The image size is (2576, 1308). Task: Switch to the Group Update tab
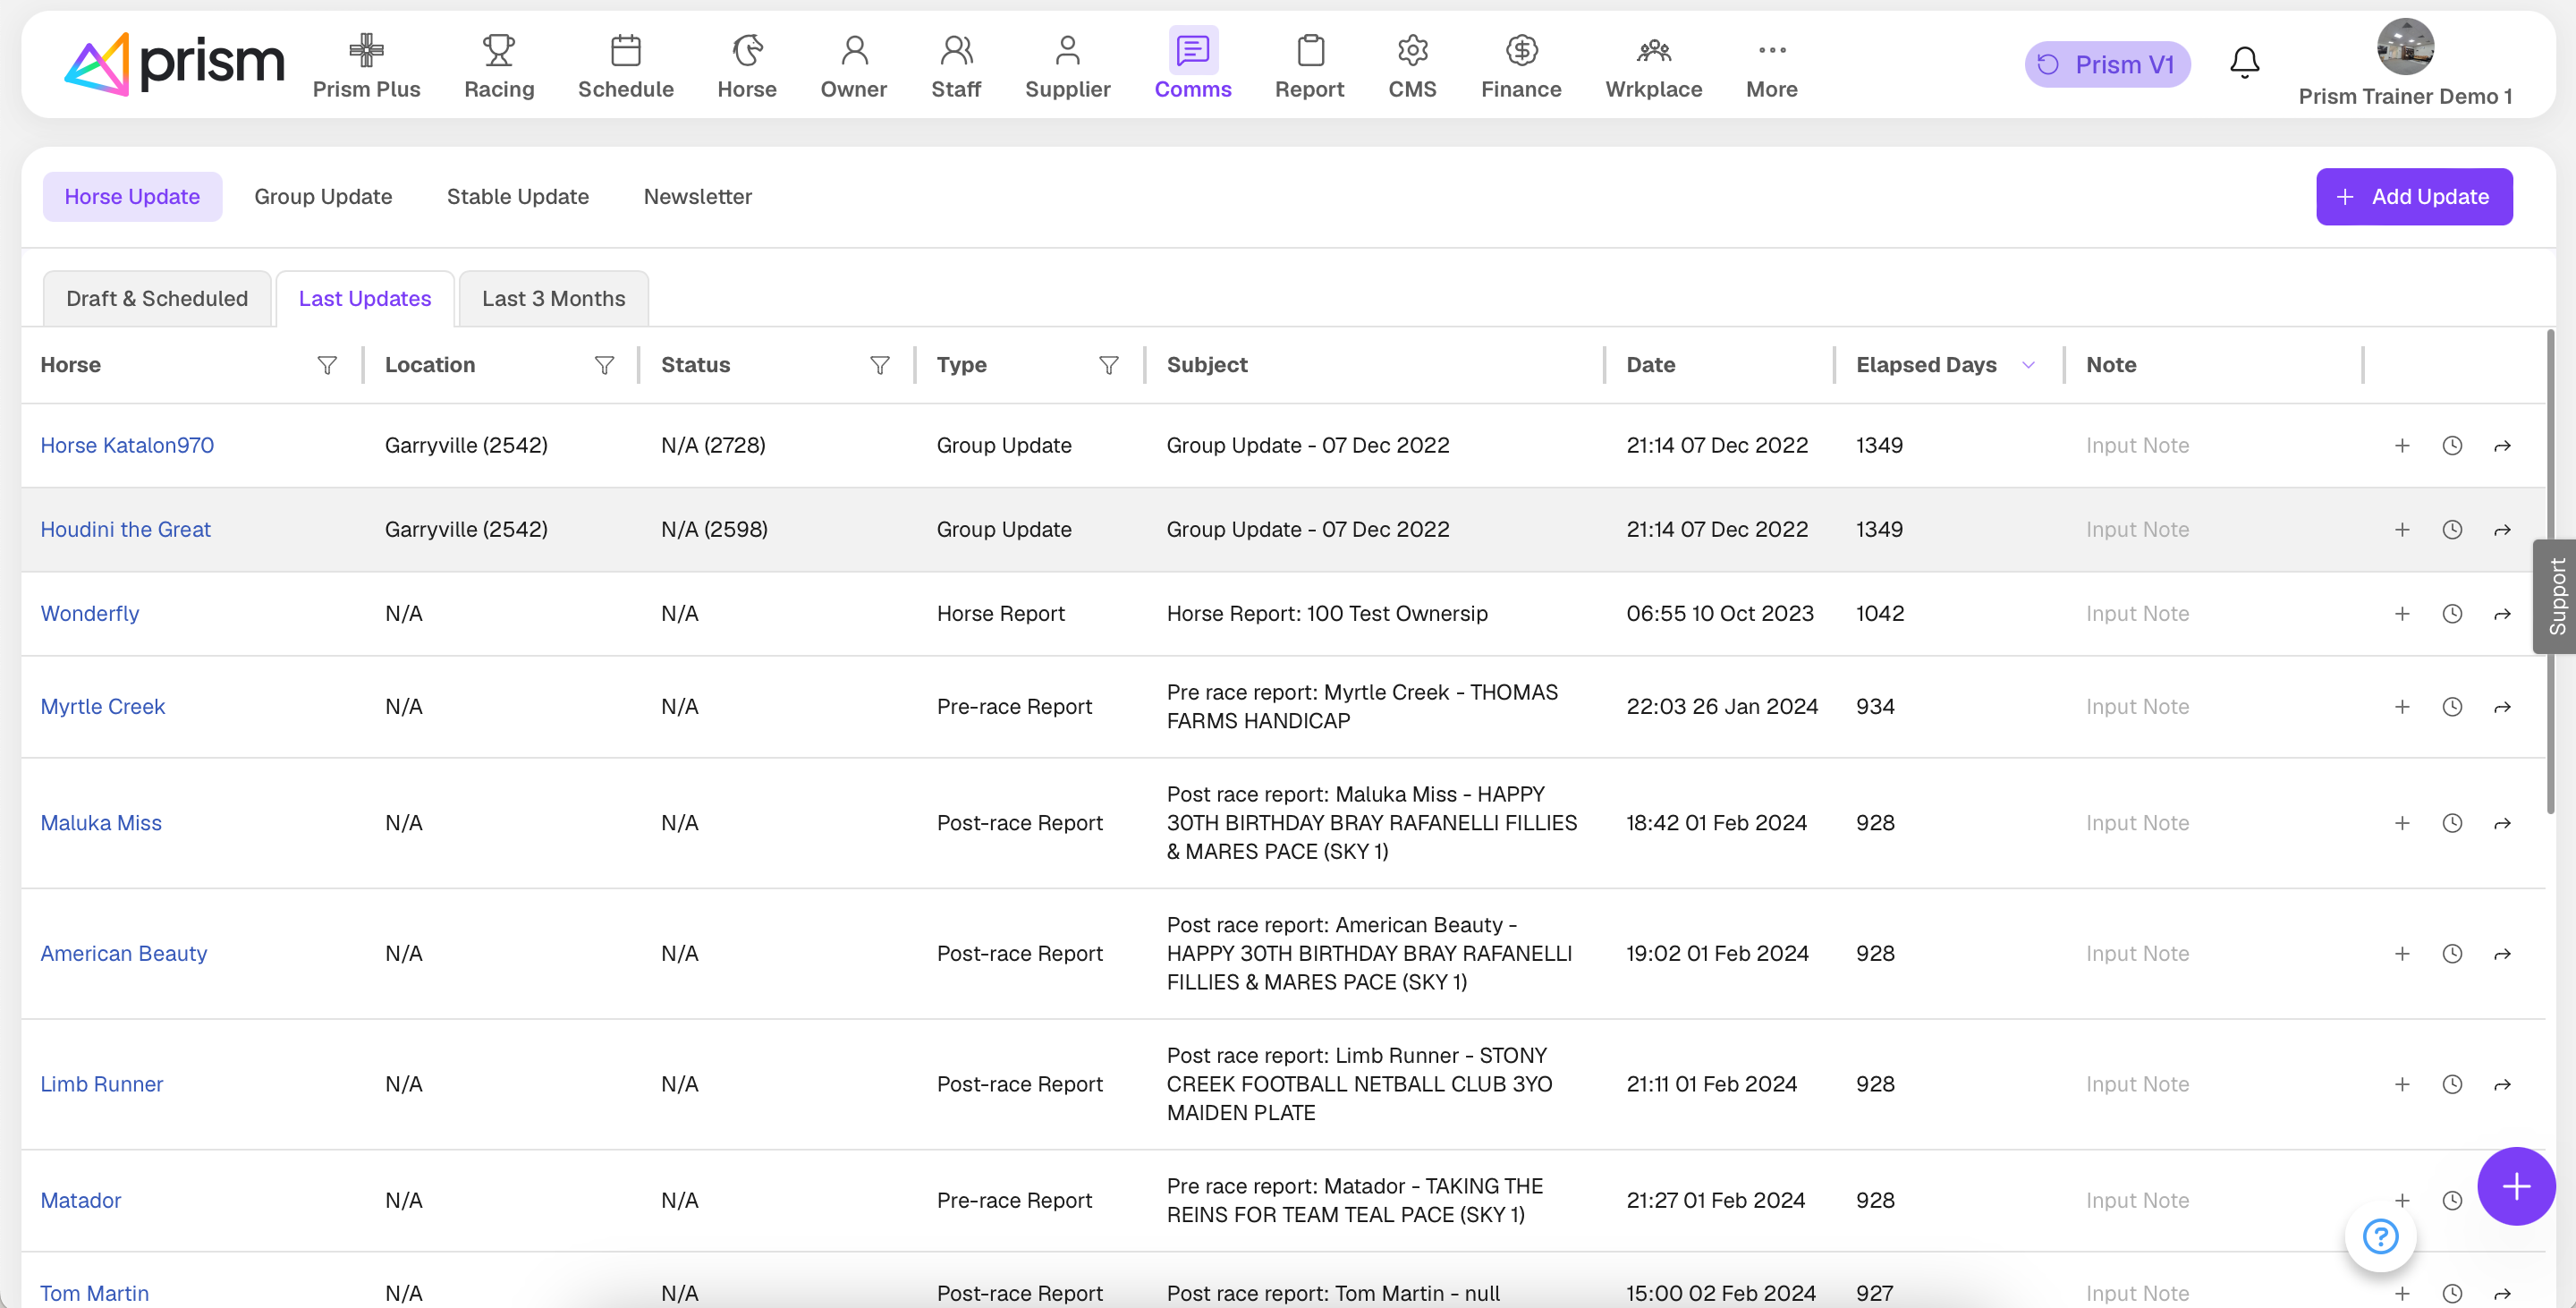(323, 197)
